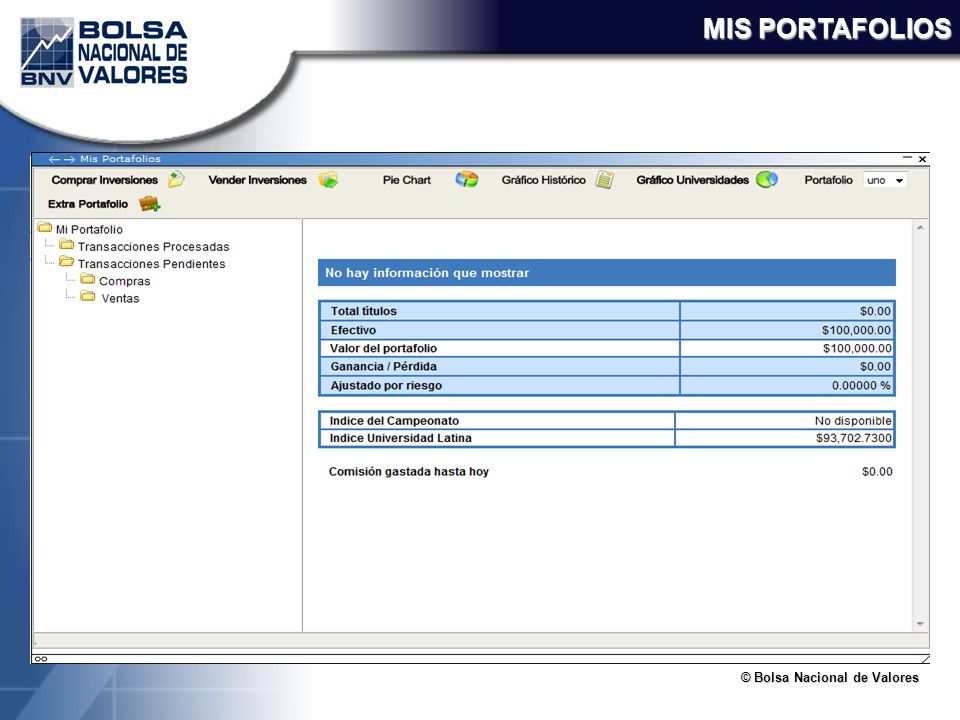This screenshot has width=960, height=720.
Task: Click the link icon in status bar
Action: pyautogui.click(x=41, y=659)
